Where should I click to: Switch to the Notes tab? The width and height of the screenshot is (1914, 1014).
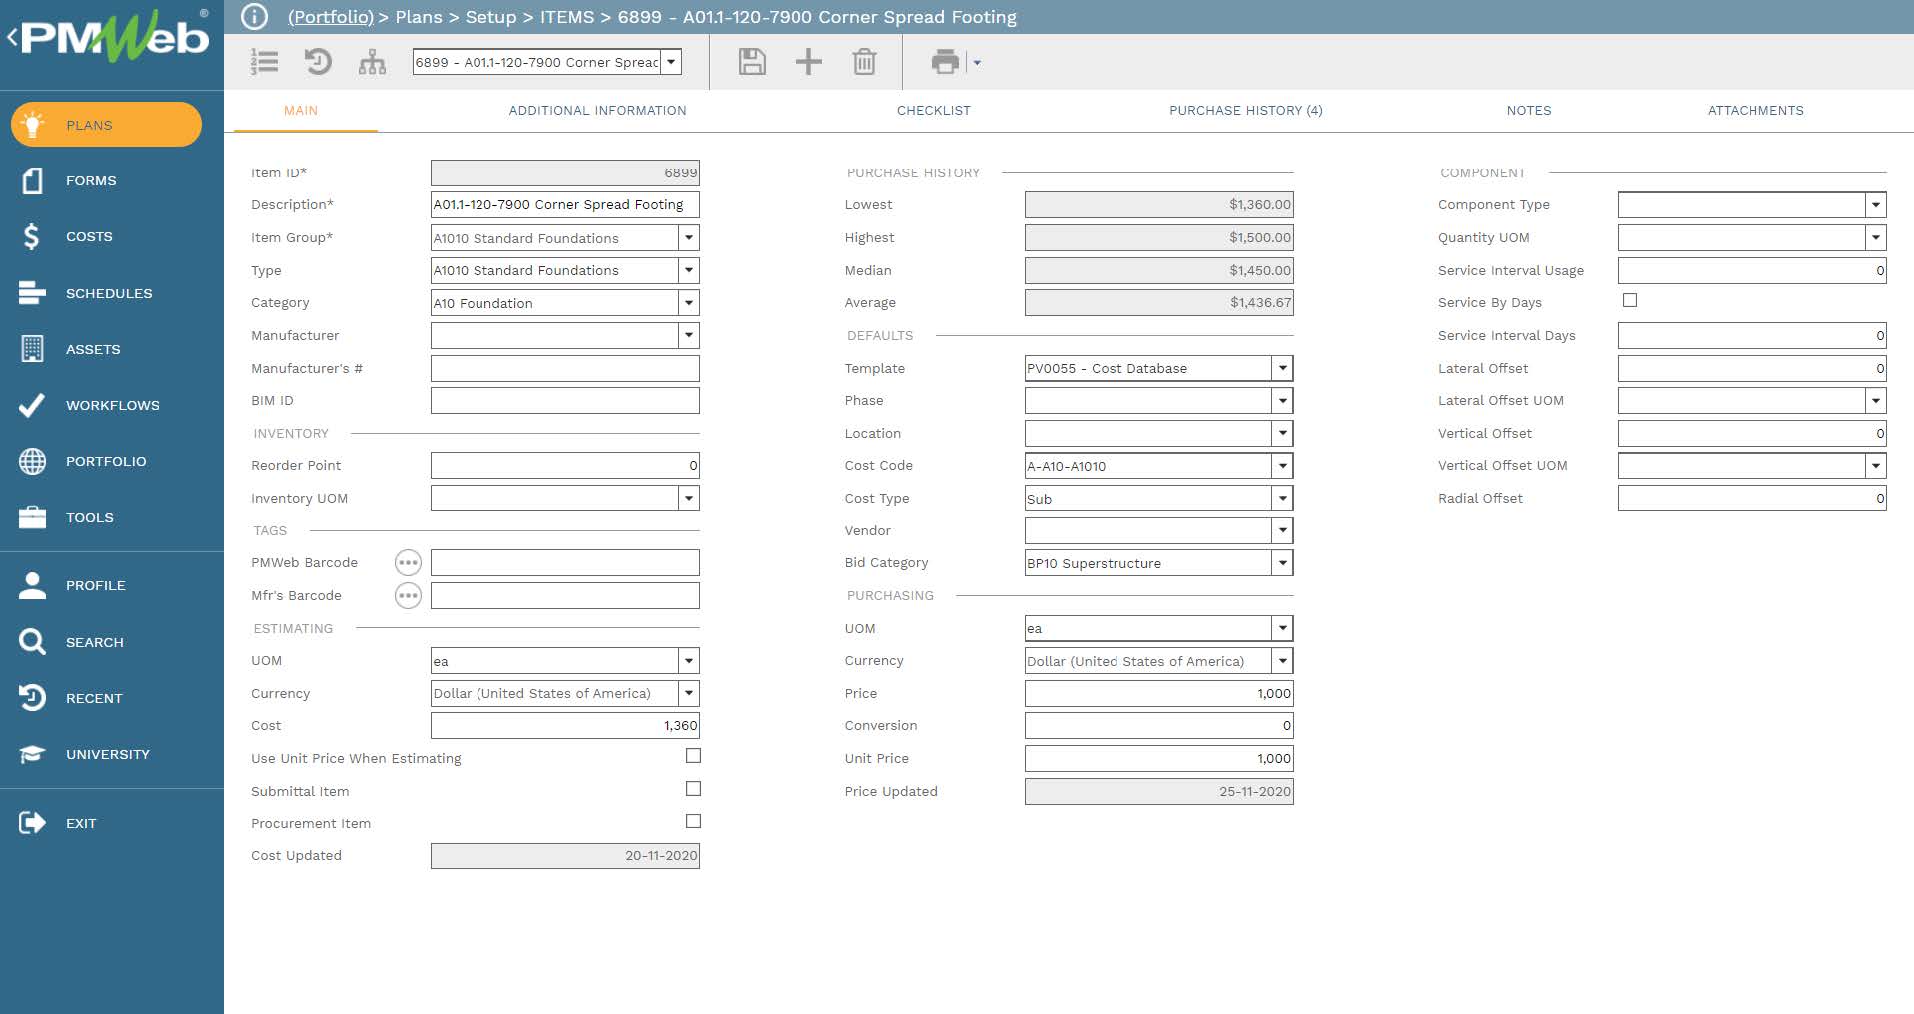point(1529,111)
